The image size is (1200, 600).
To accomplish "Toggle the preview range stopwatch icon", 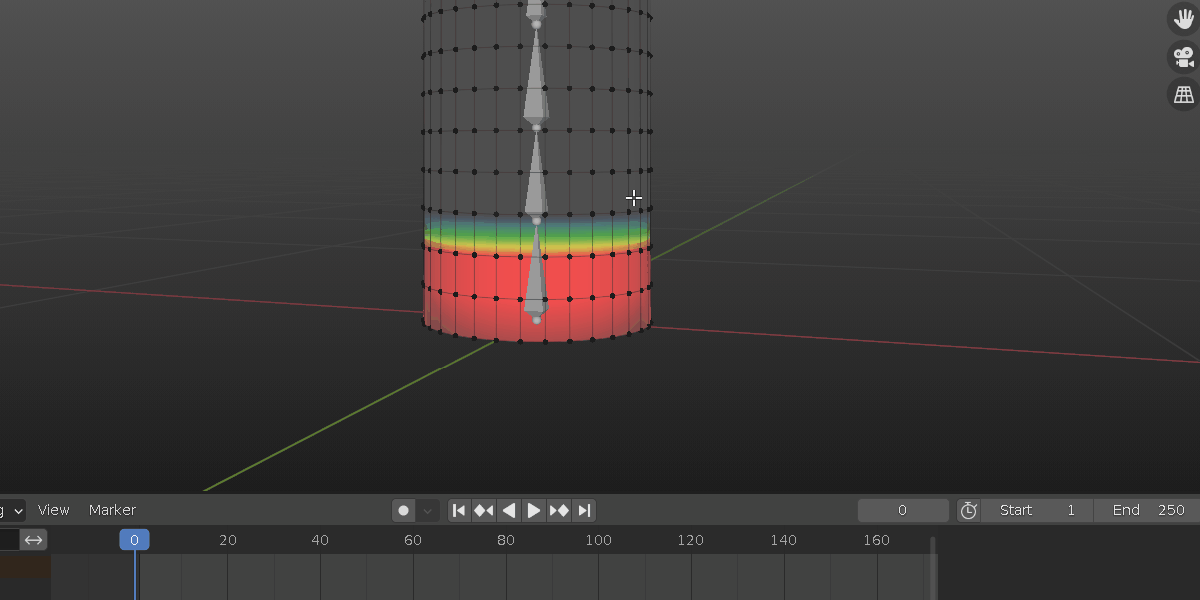I will pos(968,510).
